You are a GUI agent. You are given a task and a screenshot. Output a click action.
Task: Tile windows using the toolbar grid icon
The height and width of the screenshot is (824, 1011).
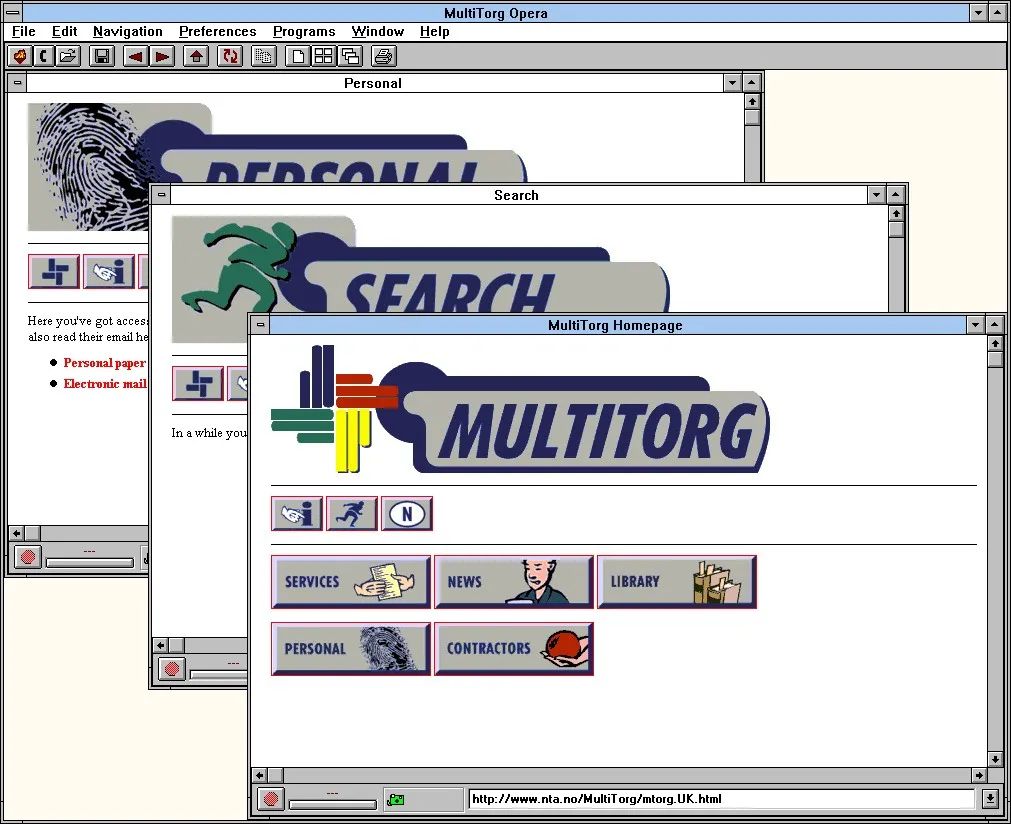point(324,56)
